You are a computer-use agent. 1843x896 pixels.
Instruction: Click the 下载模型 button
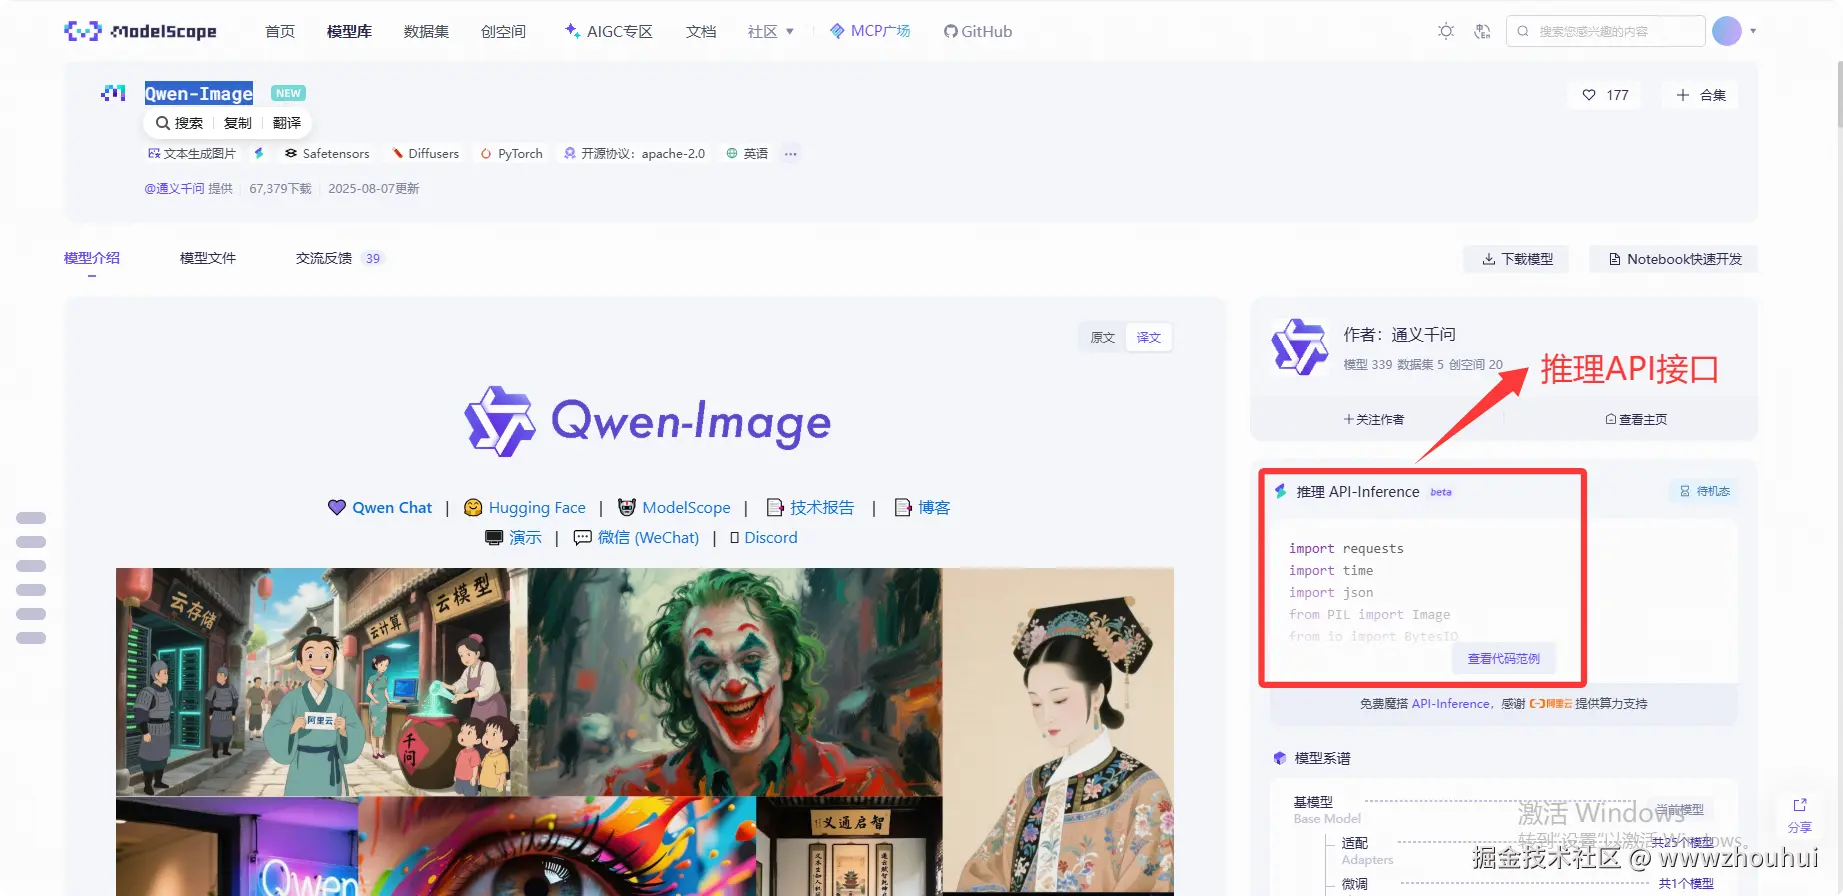click(1517, 259)
